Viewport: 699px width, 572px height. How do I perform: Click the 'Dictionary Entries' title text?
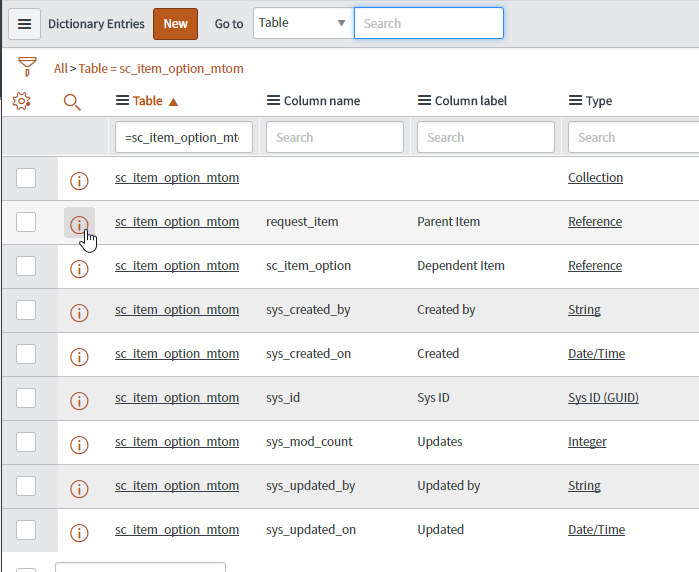tap(96, 24)
